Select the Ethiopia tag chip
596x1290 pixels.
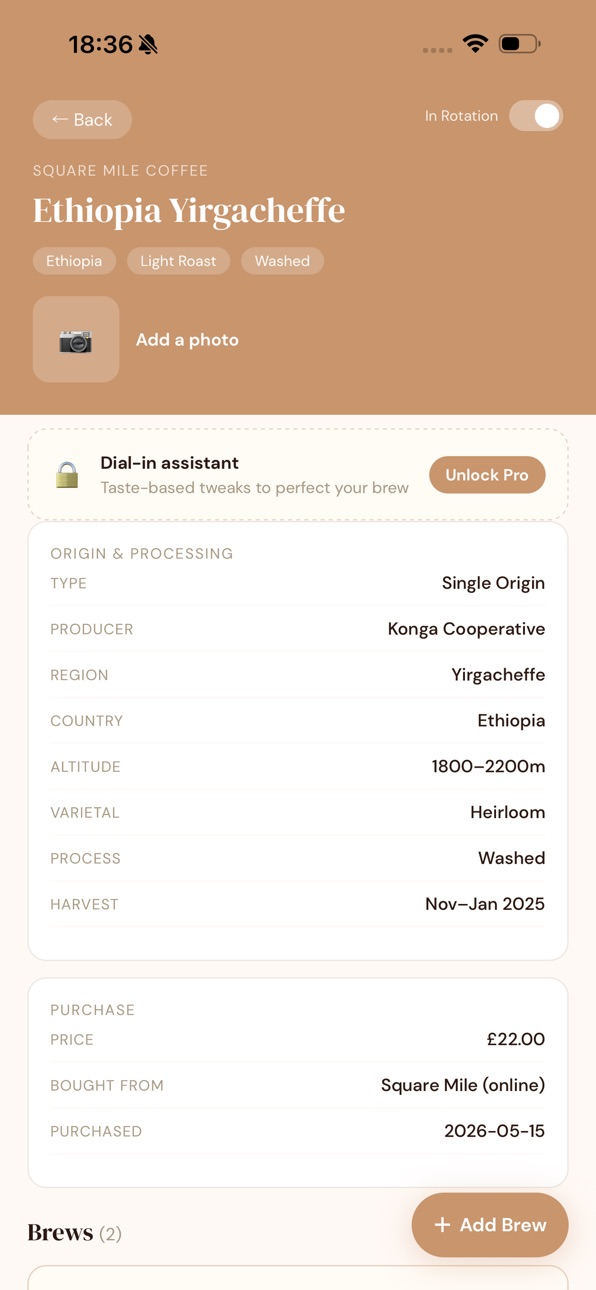(x=74, y=261)
